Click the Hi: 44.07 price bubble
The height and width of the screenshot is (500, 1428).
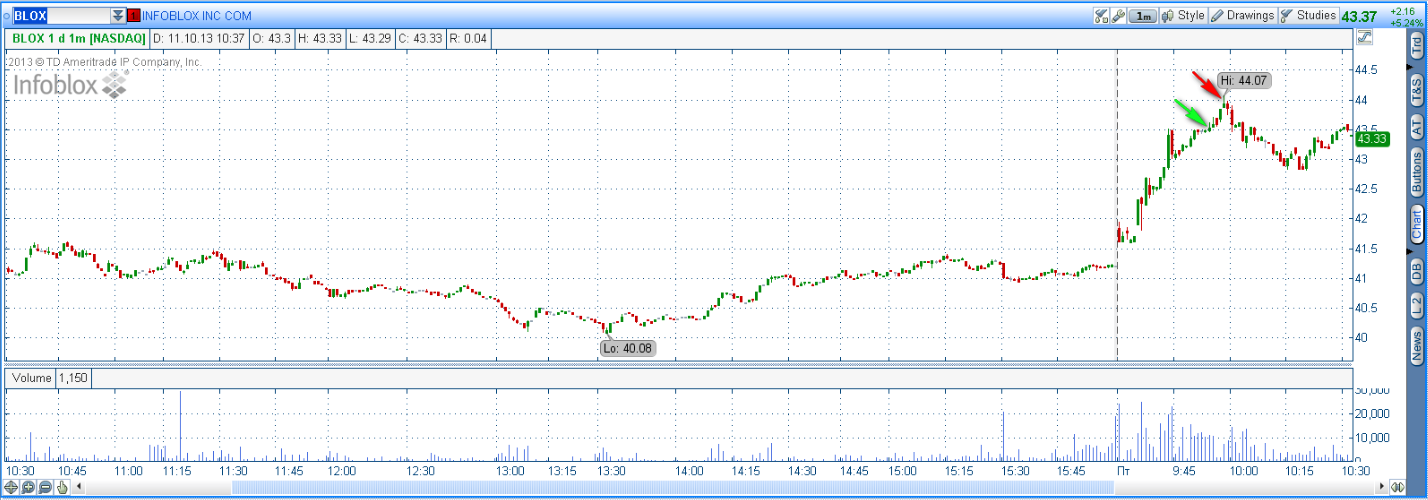pos(1245,80)
